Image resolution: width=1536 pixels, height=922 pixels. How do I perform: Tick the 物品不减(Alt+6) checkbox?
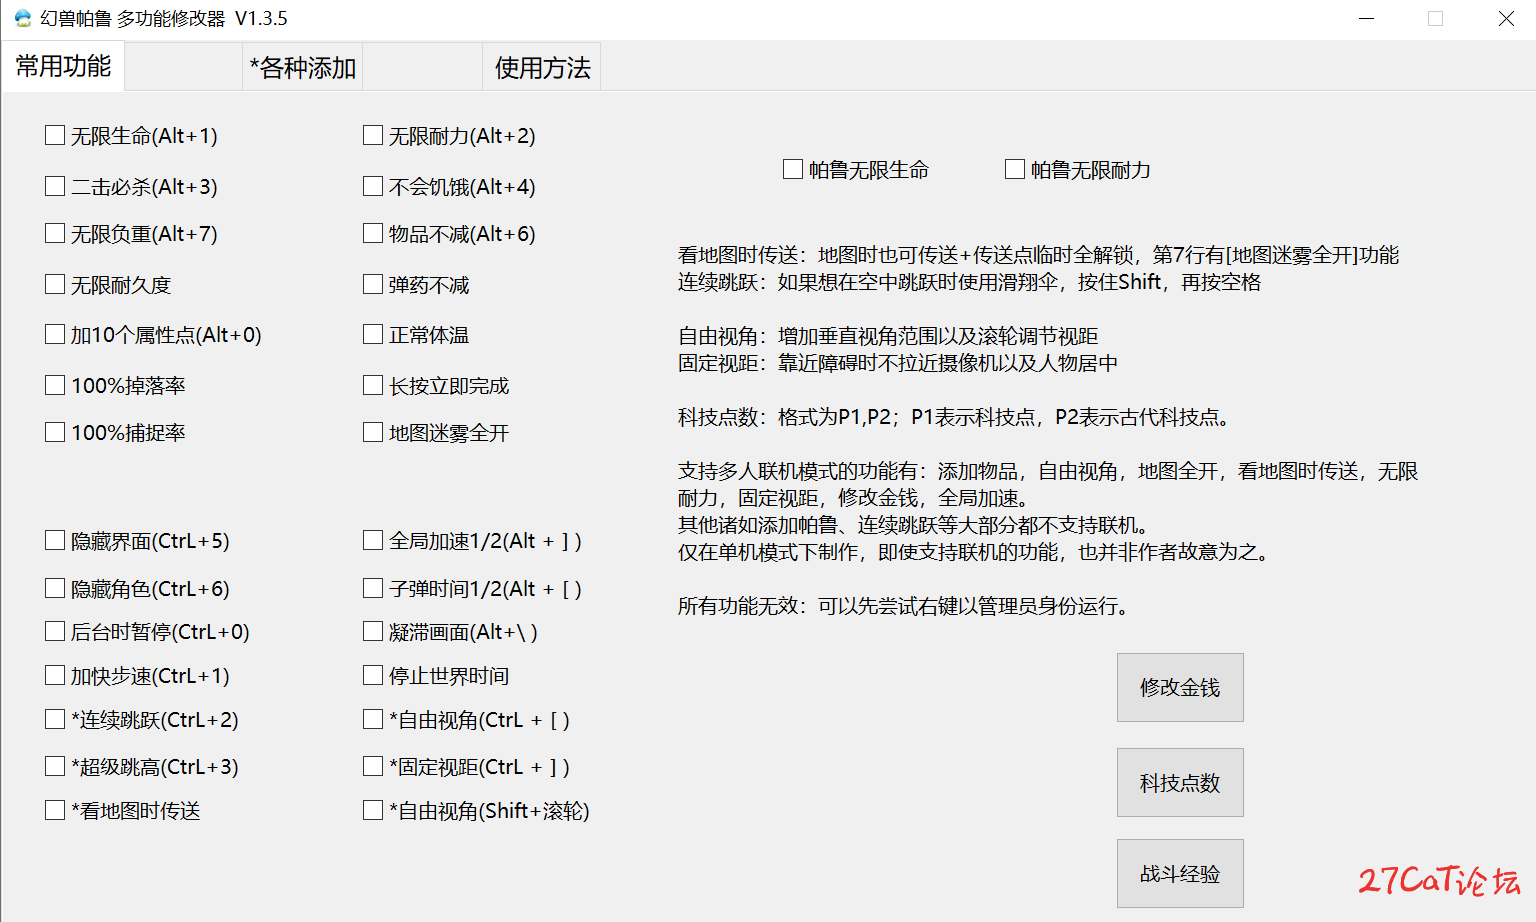pyautogui.click(x=373, y=233)
